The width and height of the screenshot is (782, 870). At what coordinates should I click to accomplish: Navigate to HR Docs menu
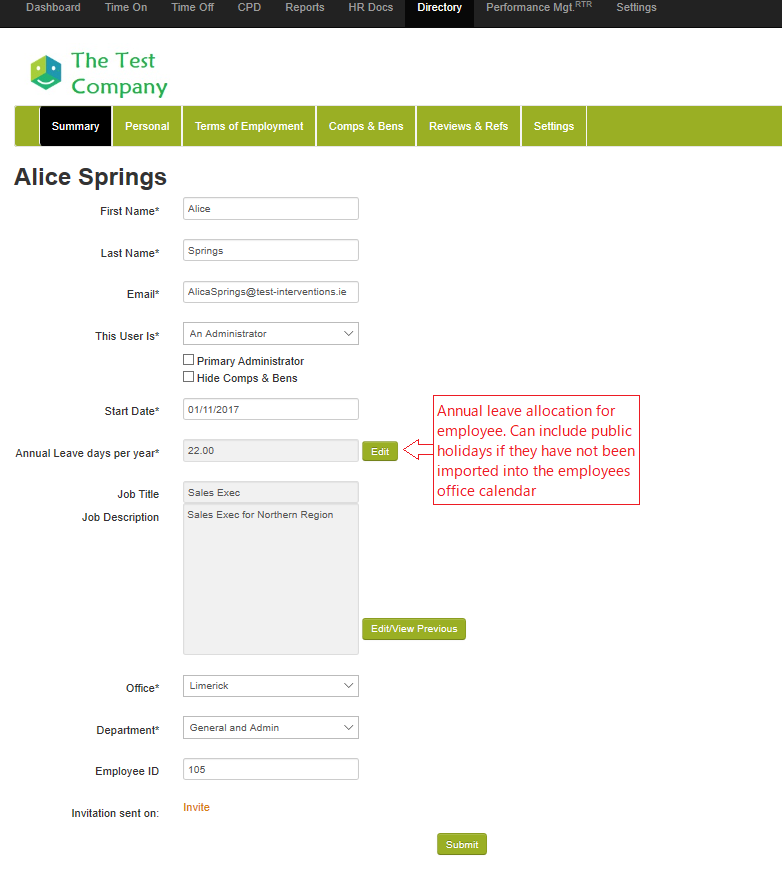(x=370, y=8)
